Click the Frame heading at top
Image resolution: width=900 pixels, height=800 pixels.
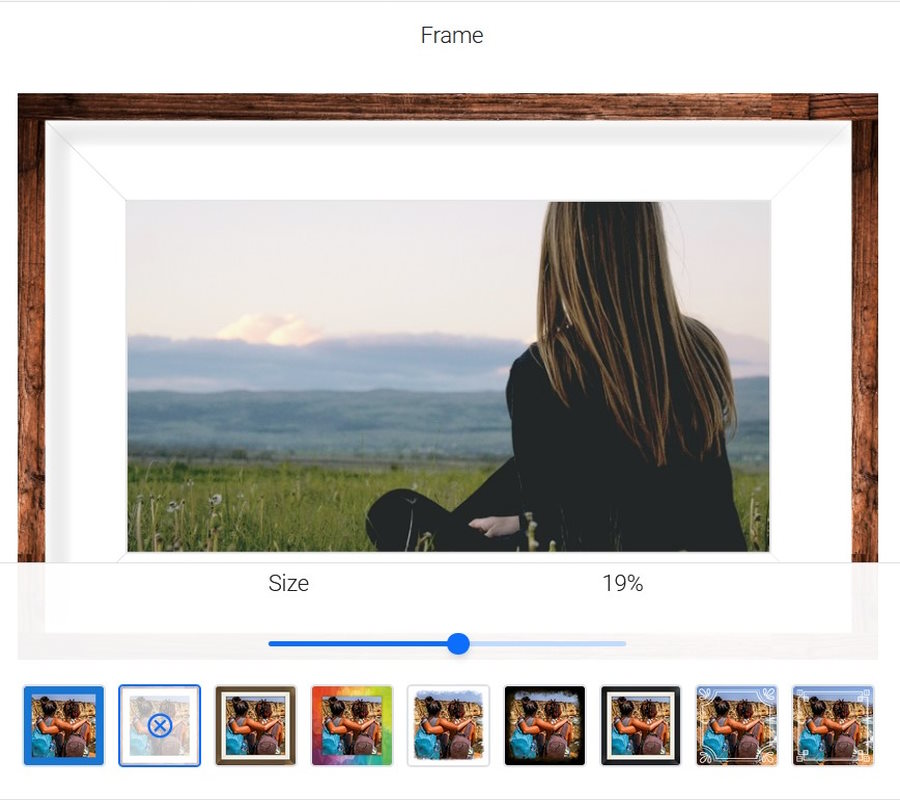pyautogui.click(x=451, y=35)
